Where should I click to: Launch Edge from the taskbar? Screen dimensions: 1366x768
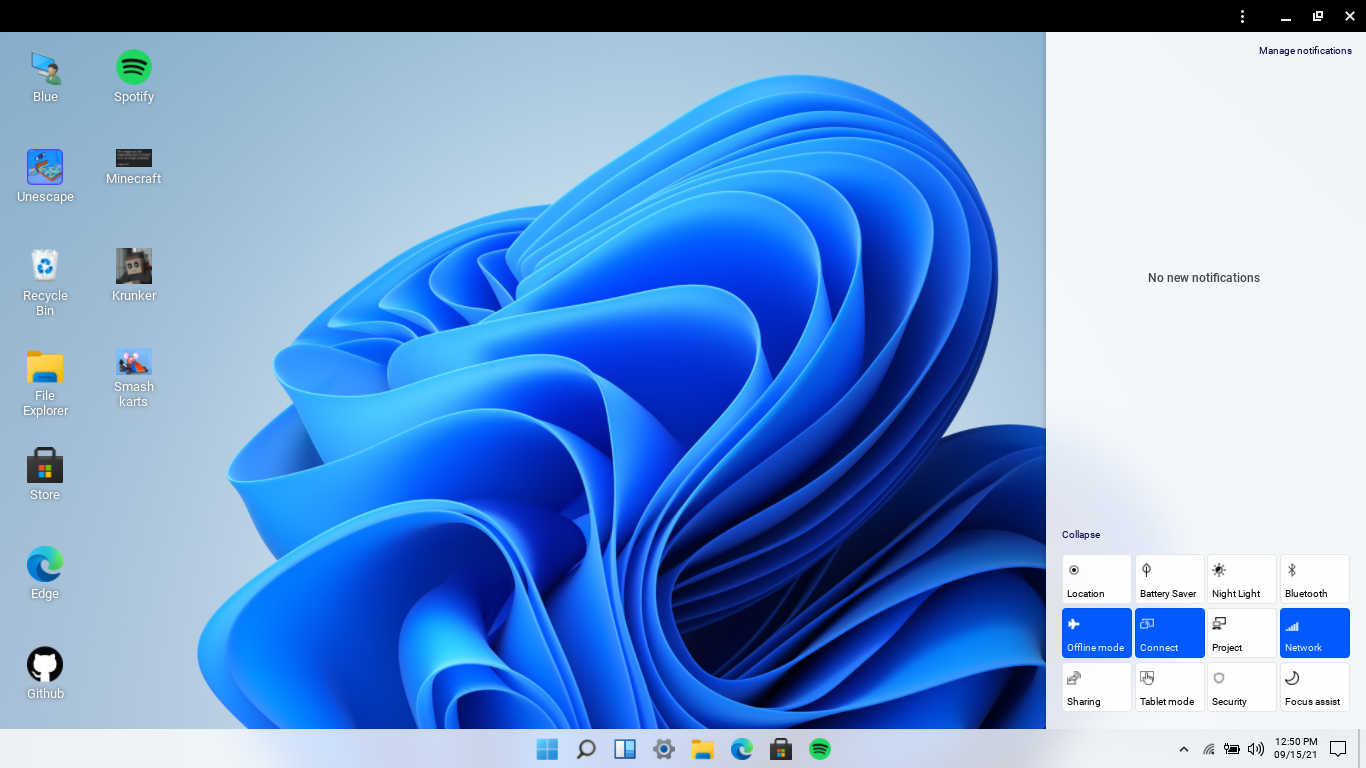click(x=742, y=749)
